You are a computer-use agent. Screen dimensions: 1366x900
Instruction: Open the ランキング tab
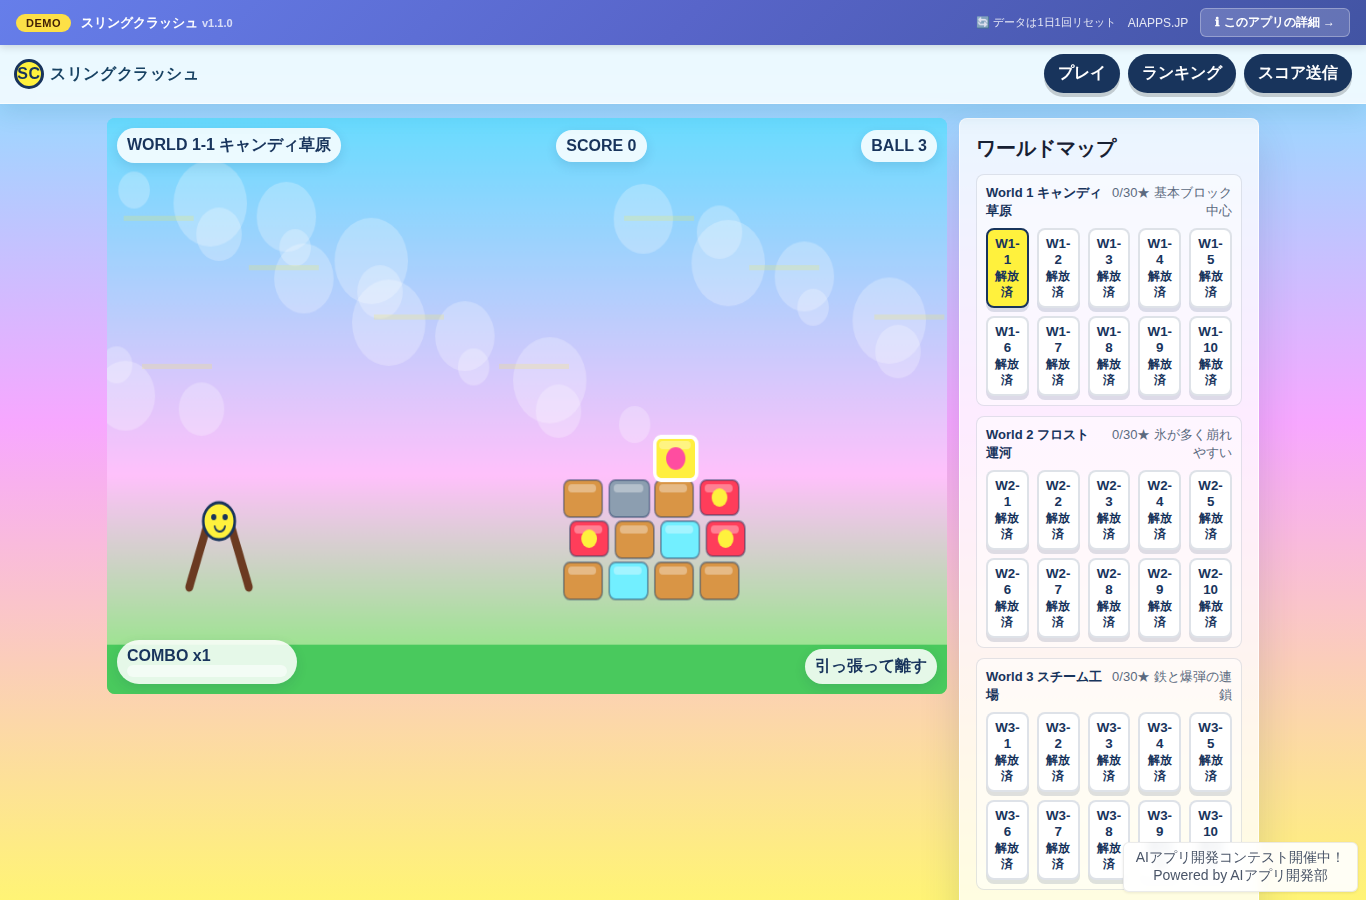click(1182, 73)
